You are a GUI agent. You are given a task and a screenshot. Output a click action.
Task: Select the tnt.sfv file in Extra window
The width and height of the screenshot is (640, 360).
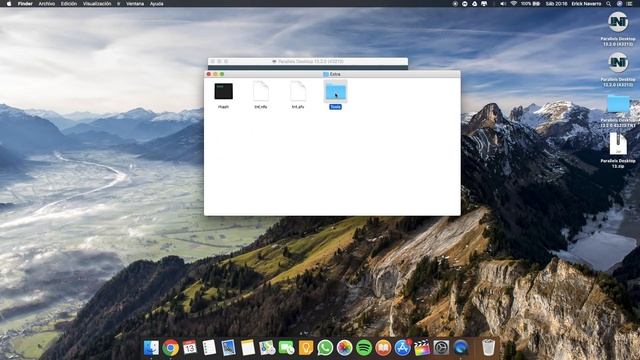pos(298,91)
